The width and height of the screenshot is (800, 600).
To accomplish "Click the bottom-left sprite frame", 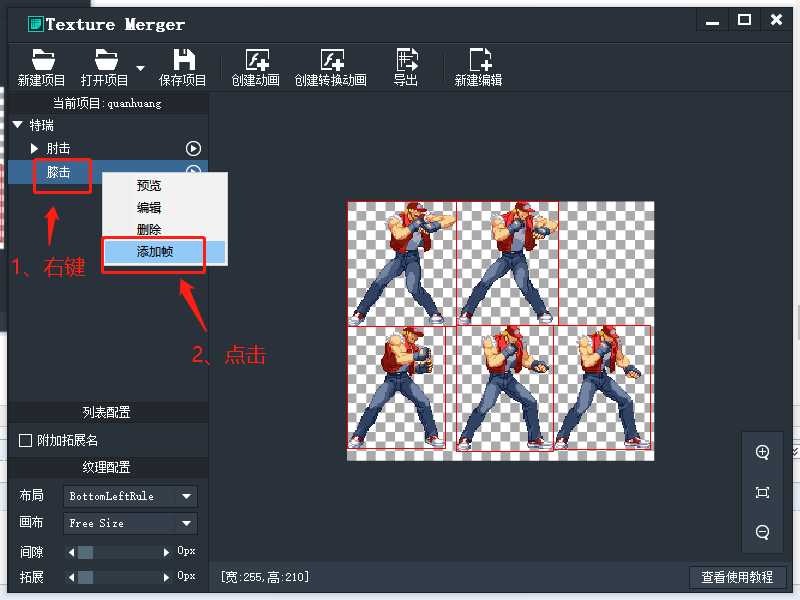I will [x=396, y=388].
